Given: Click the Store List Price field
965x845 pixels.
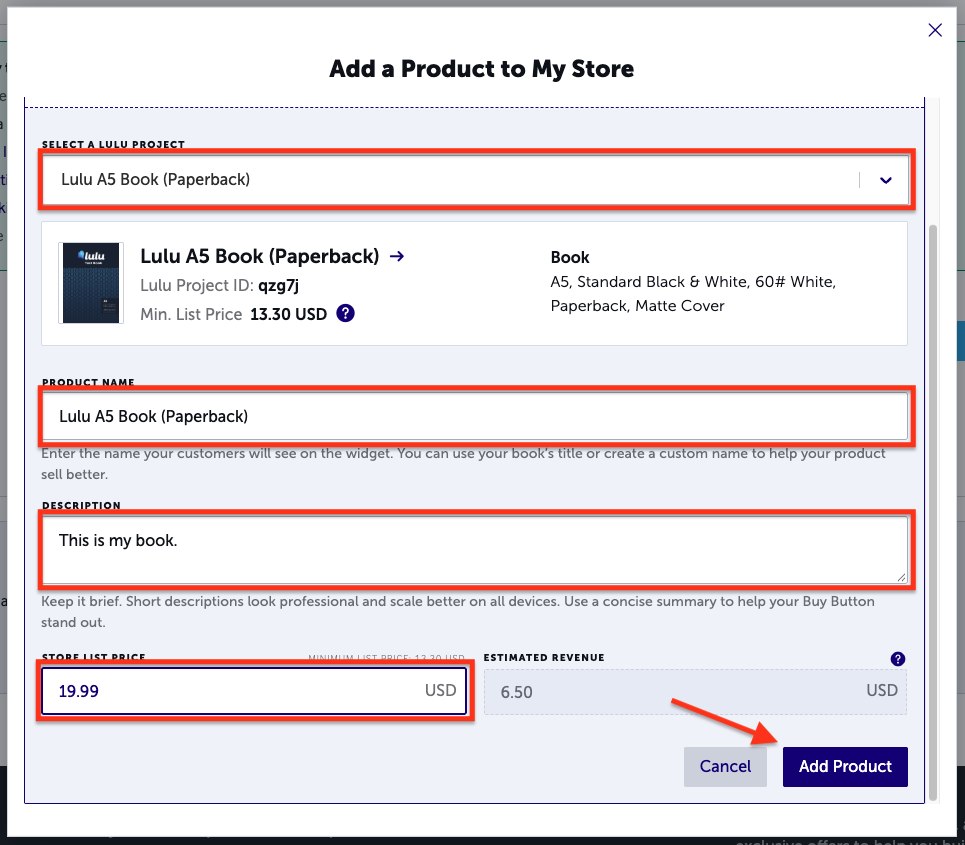Looking at the screenshot, I should [254, 691].
